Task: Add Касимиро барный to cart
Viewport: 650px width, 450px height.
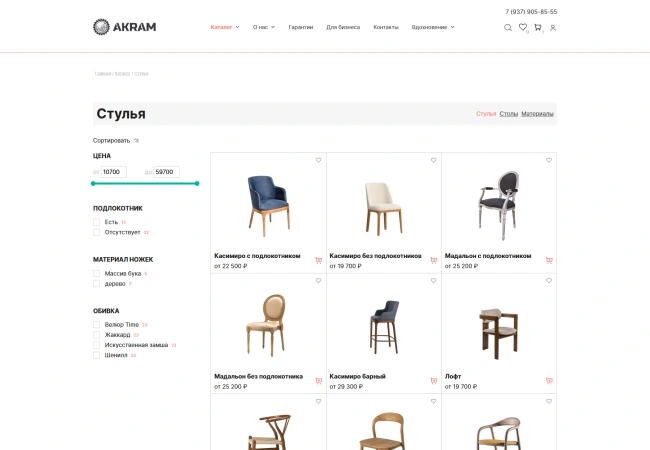Action: click(433, 381)
